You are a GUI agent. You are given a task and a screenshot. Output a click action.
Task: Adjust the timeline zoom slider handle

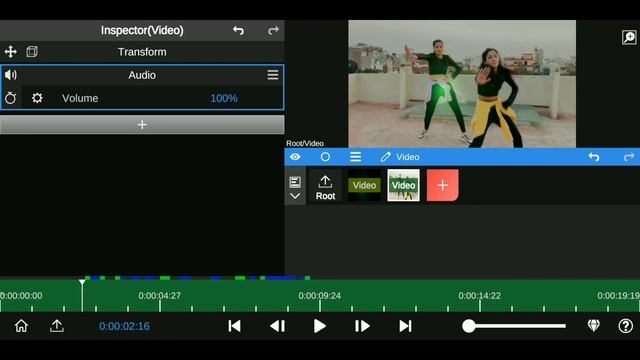(469, 326)
